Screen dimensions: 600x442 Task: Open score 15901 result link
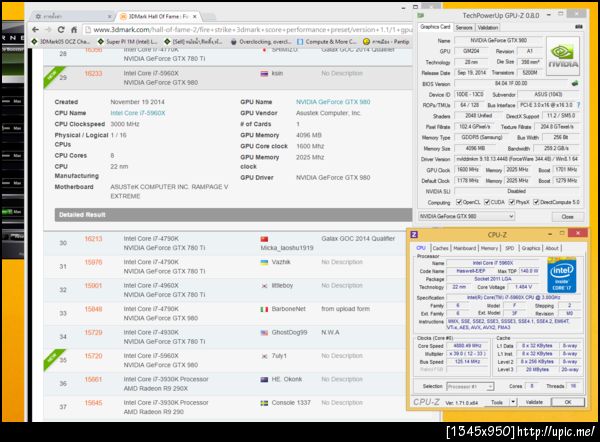[93, 285]
